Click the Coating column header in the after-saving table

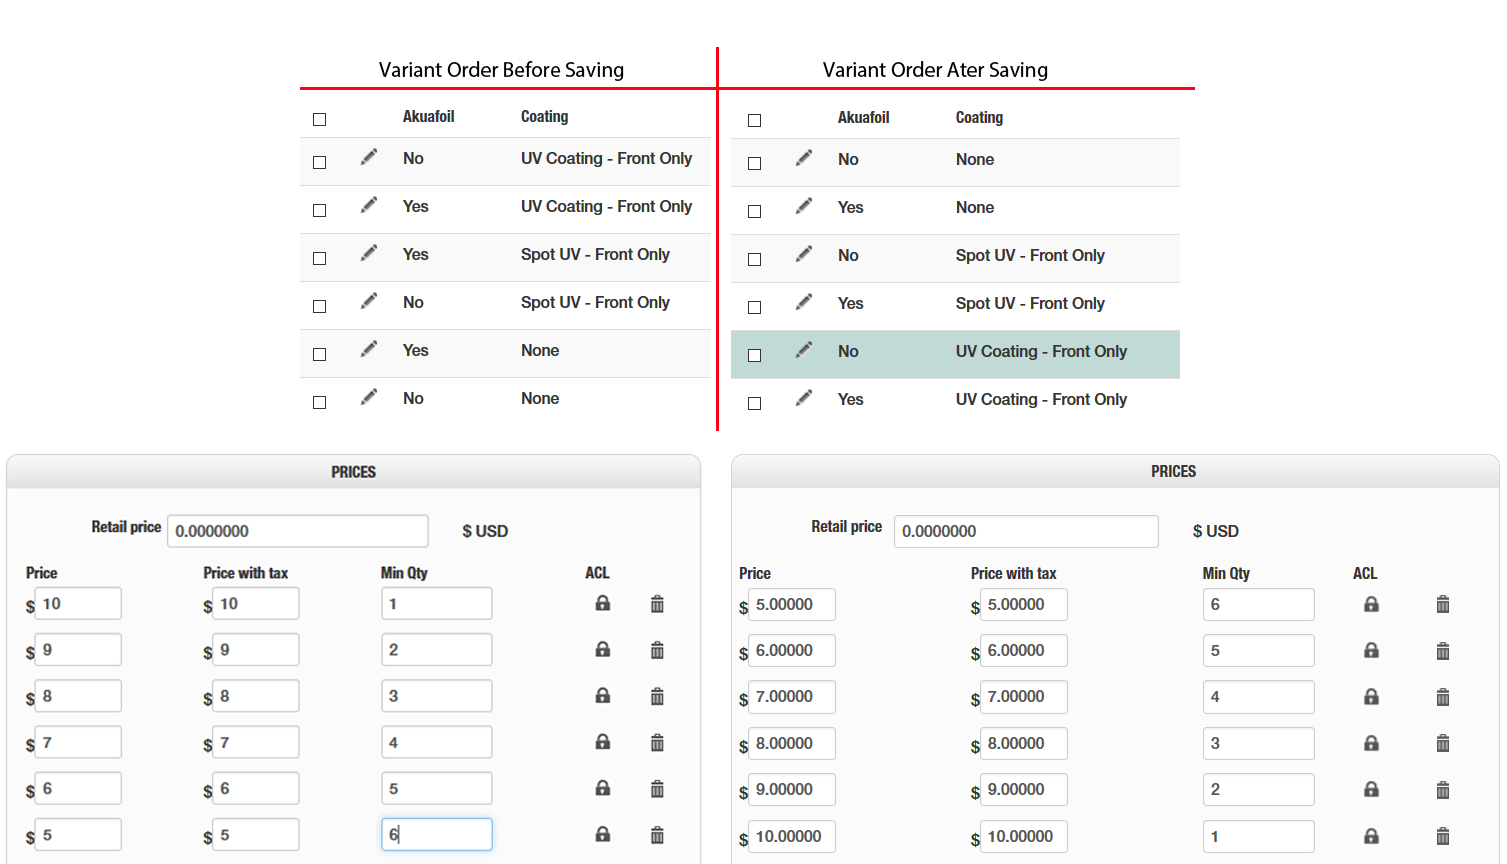(979, 118)
